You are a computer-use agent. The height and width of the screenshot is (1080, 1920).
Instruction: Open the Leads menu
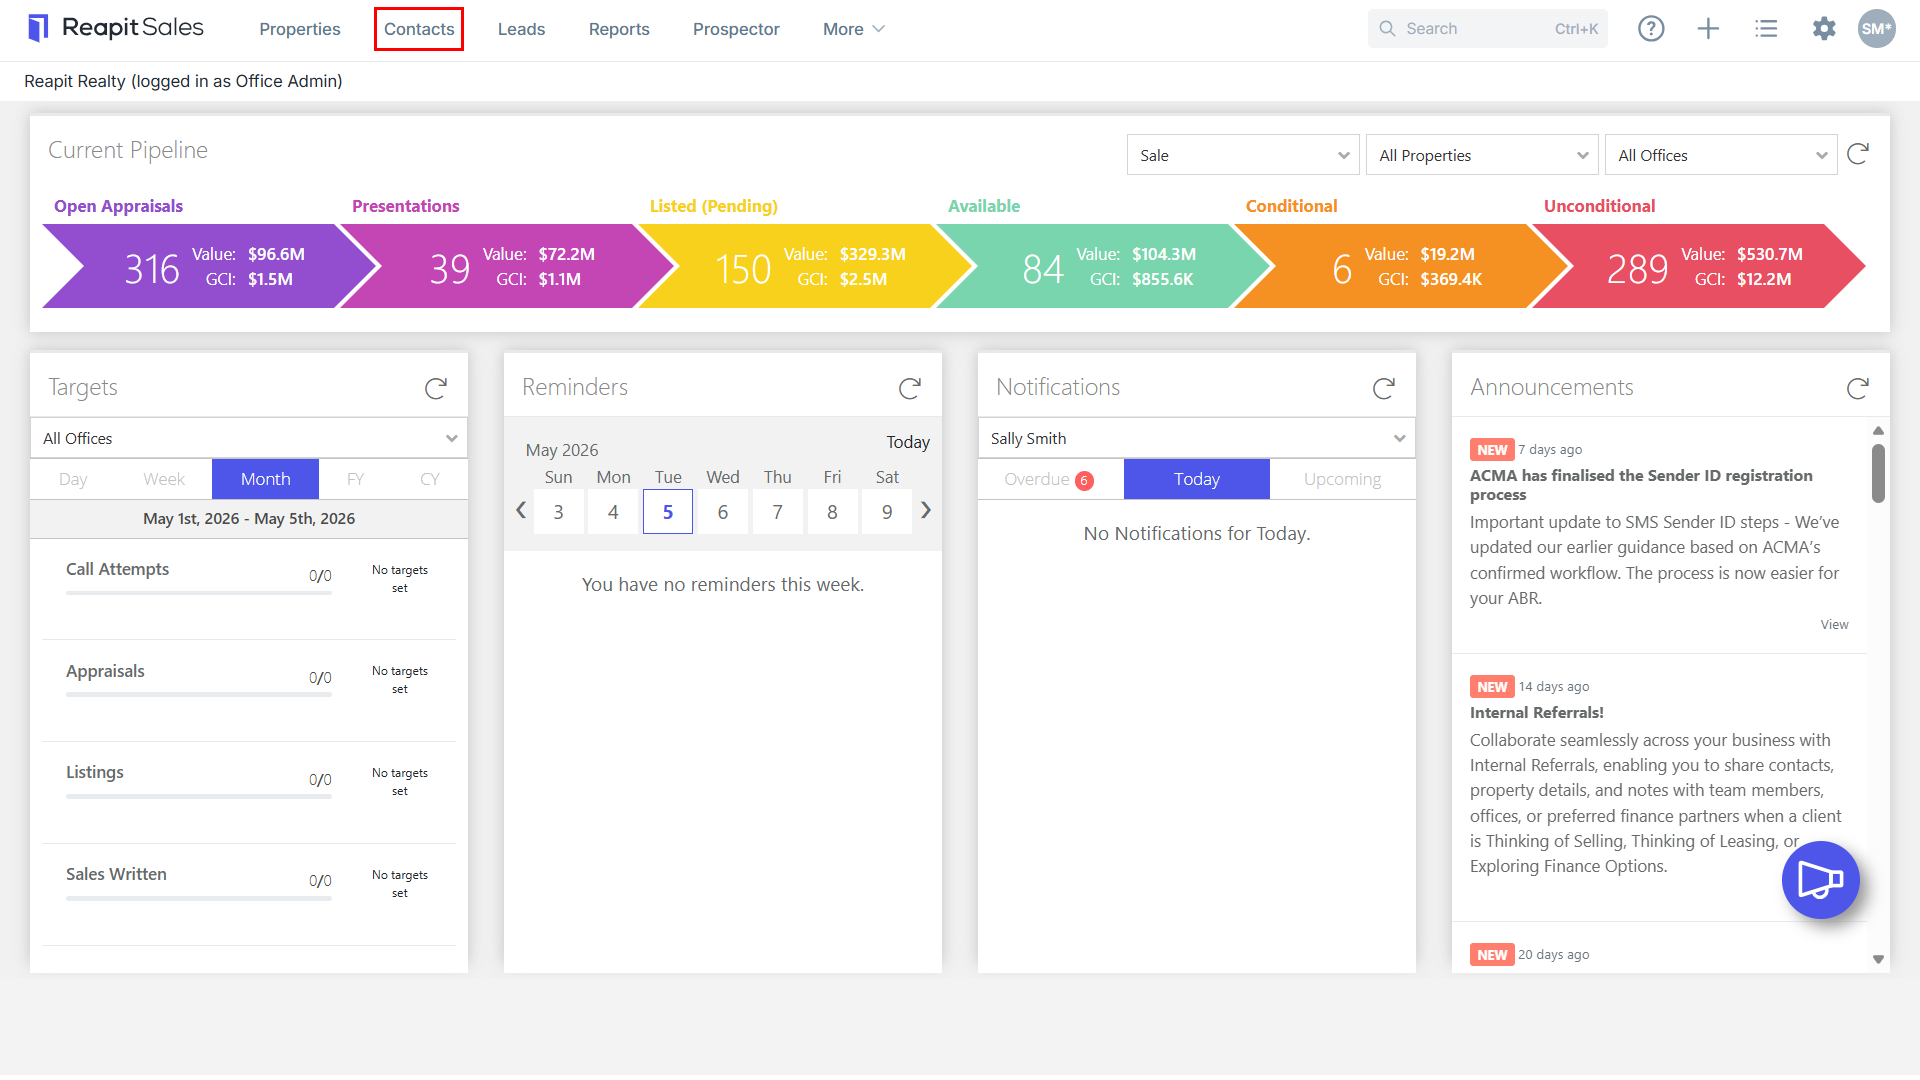[x=522, y=29]
